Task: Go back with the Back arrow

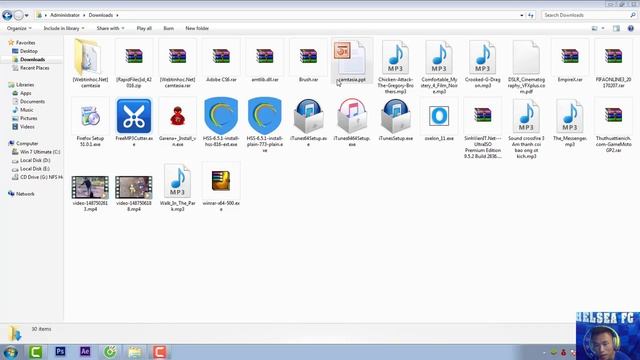Action: point(7,15)
